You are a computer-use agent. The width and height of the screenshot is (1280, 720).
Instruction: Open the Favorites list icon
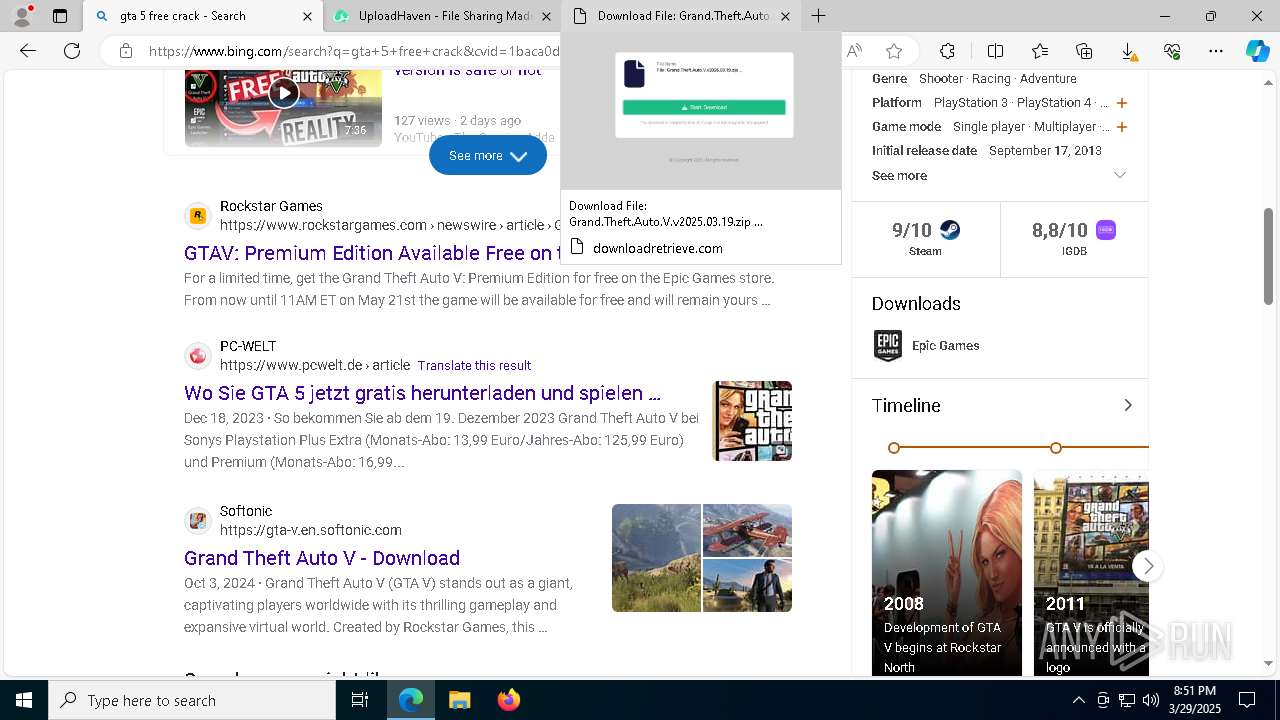coord(1040,51)
